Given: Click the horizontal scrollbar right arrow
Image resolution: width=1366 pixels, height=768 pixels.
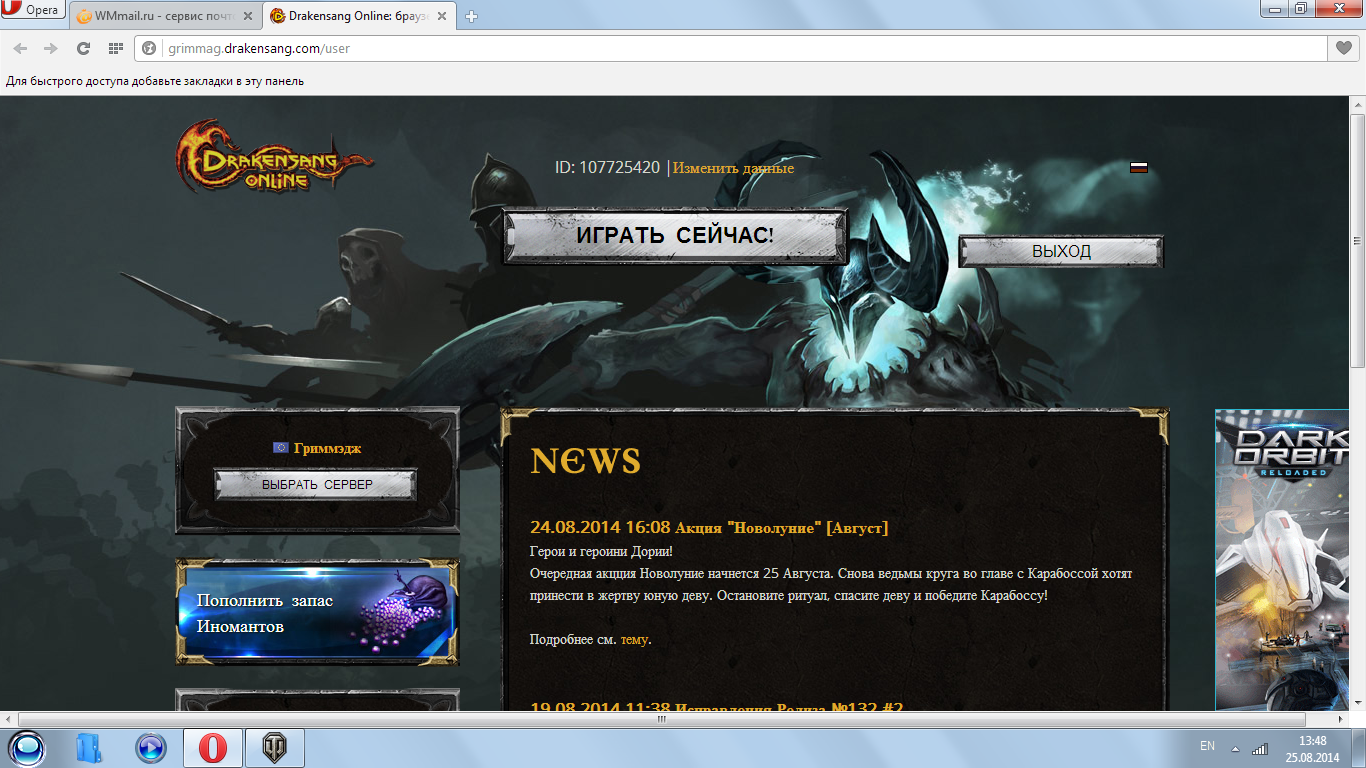Looking at the screenshot, I should pos(1342,719).
